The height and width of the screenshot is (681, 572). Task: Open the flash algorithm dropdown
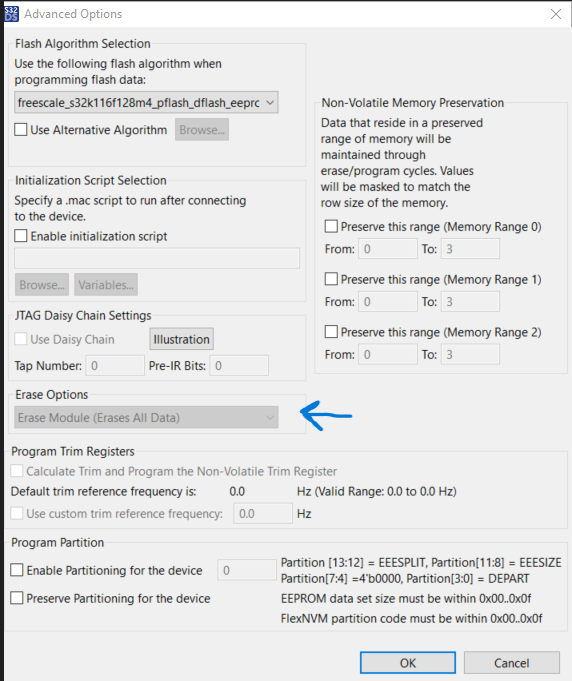coord(146,102)
